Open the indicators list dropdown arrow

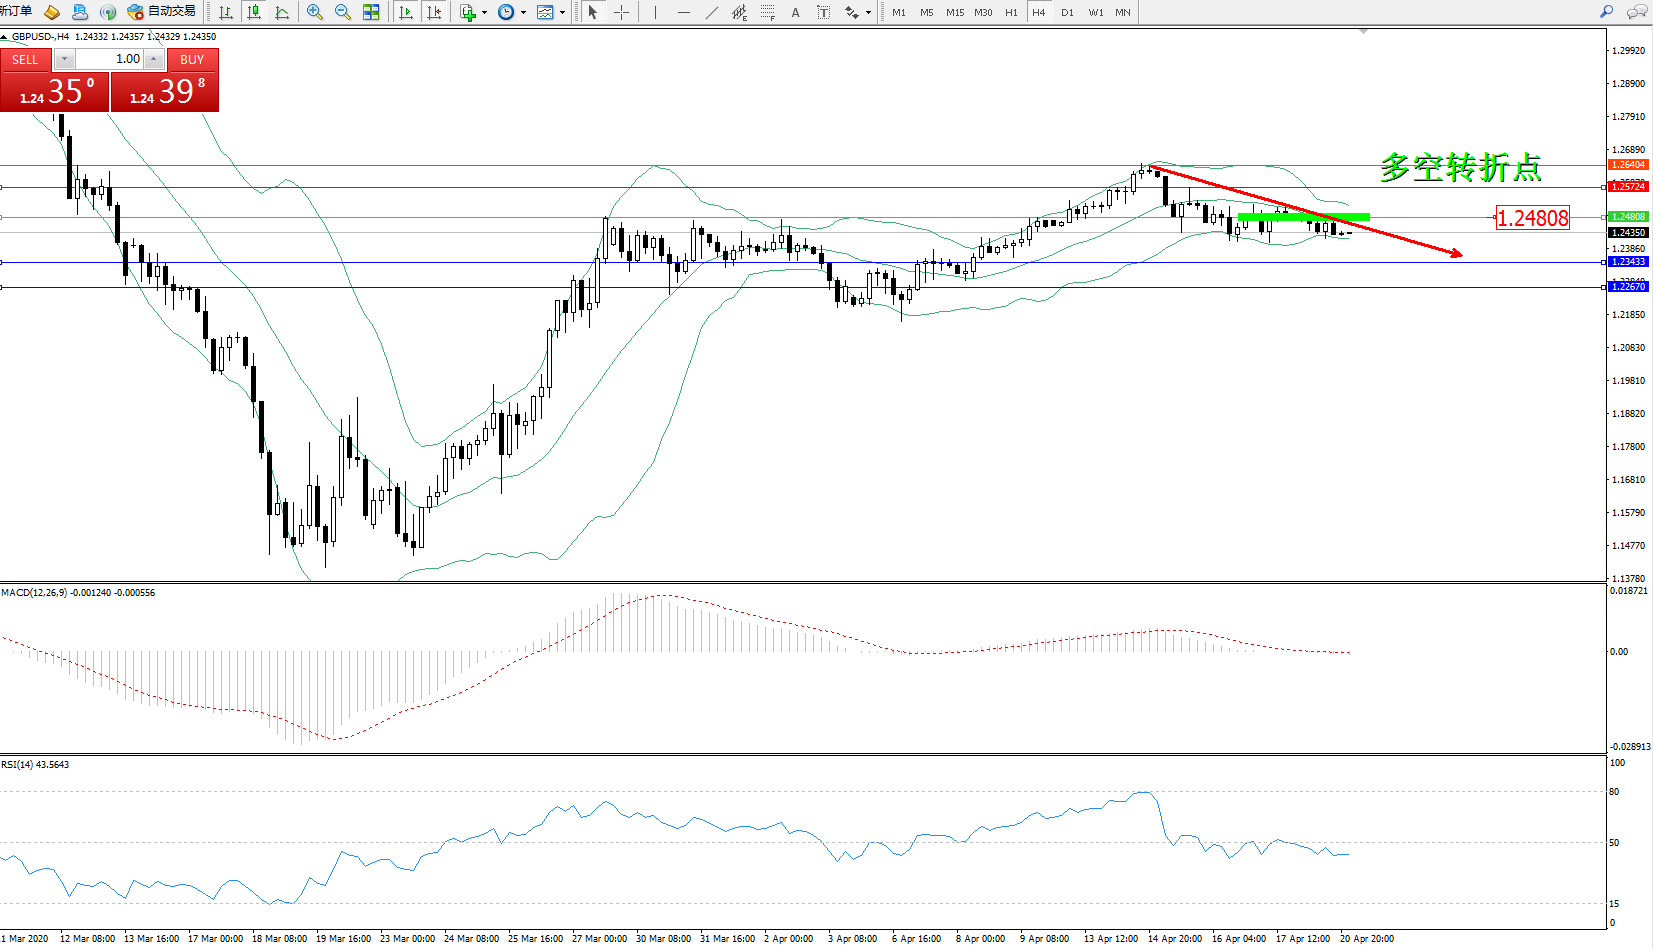pos(485,13)
